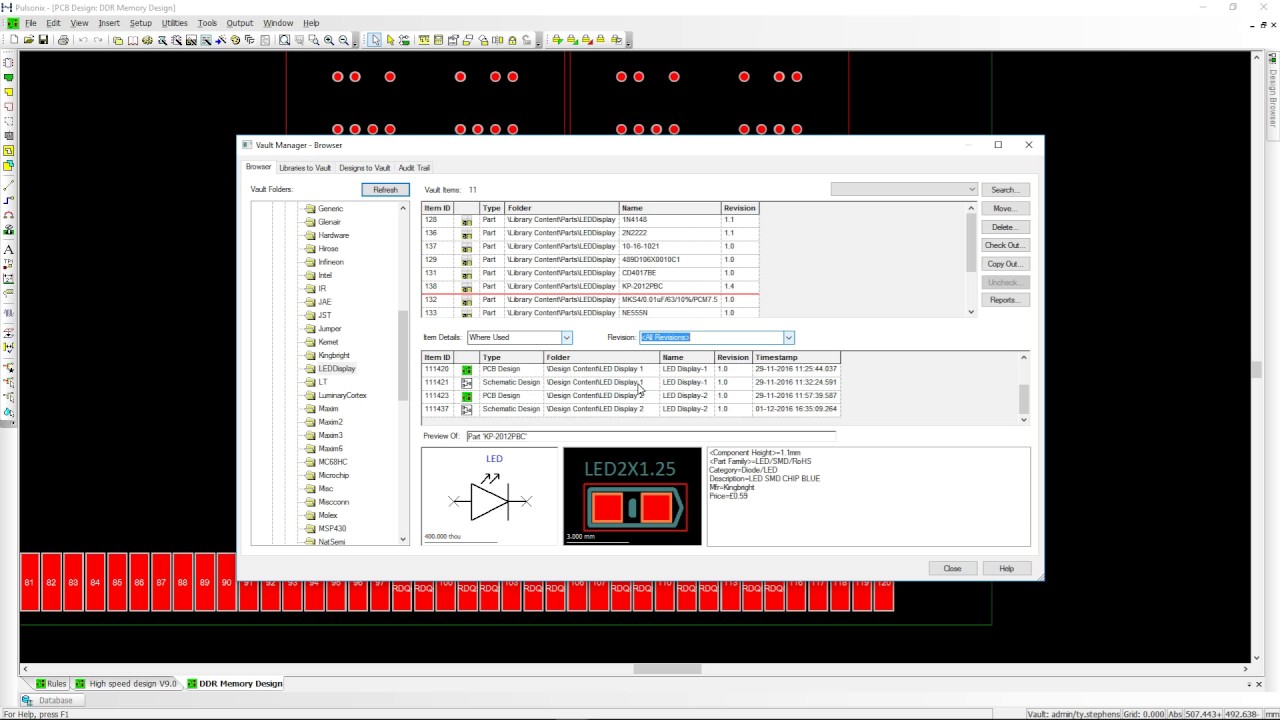Open the File menu
The image size is (1280, 720).
(31, 23)
